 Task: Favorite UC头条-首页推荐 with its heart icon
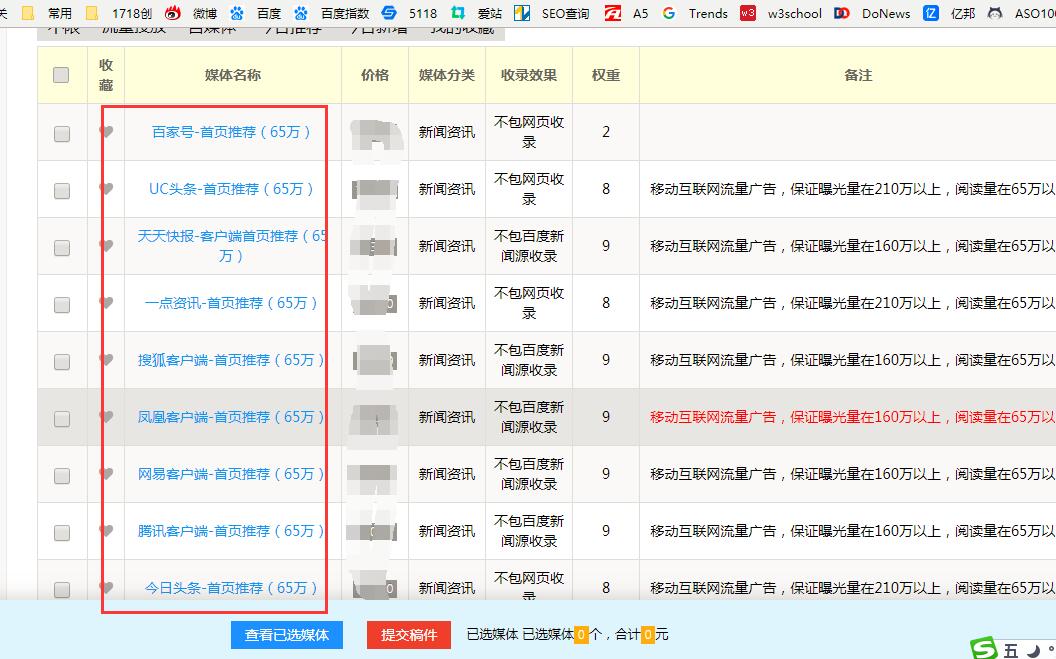pos(106,188)
